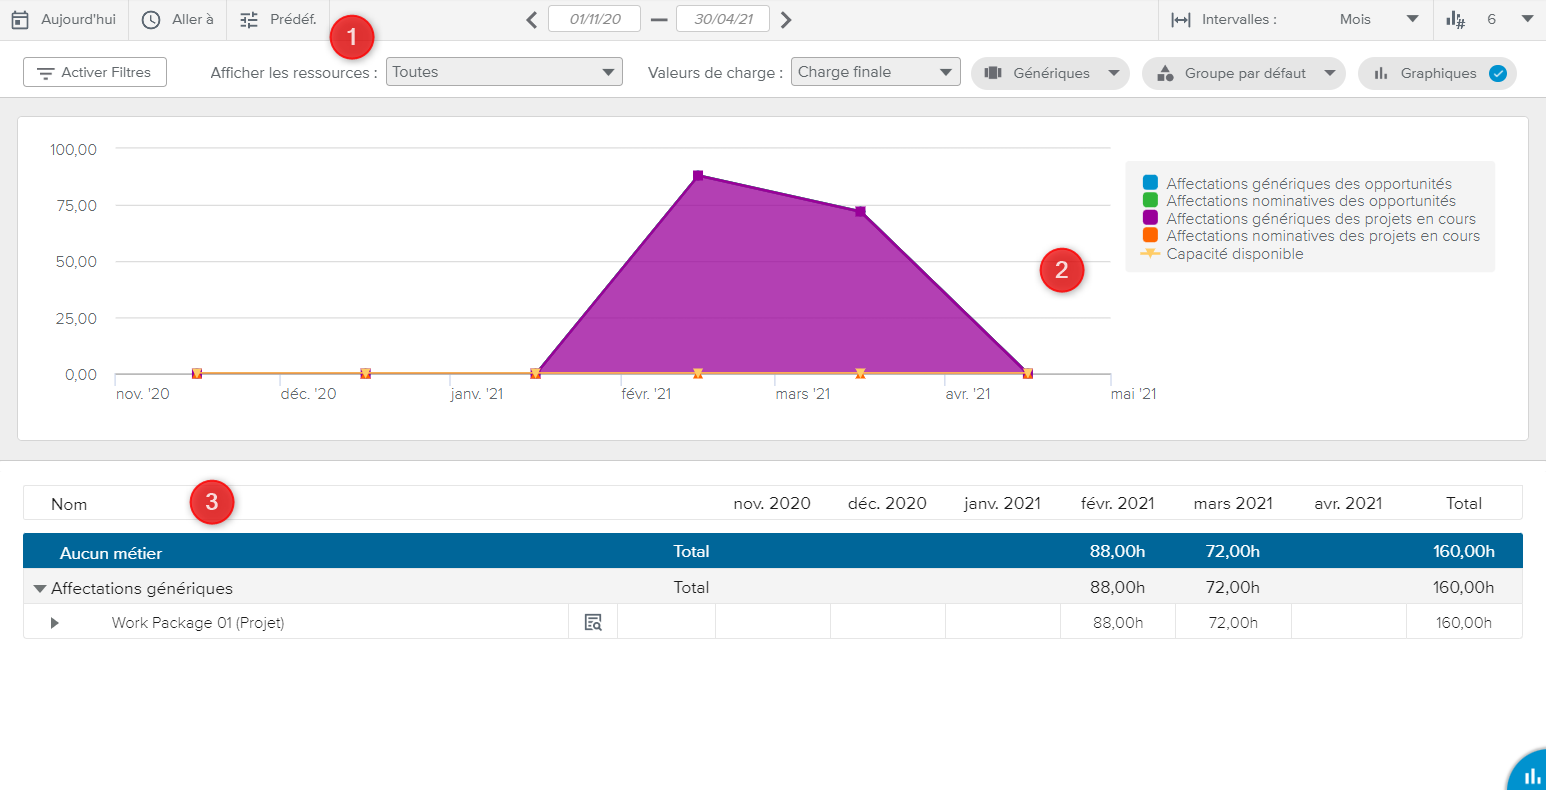
Task: Click the Activer Filtres button
Action: (95, 73)
